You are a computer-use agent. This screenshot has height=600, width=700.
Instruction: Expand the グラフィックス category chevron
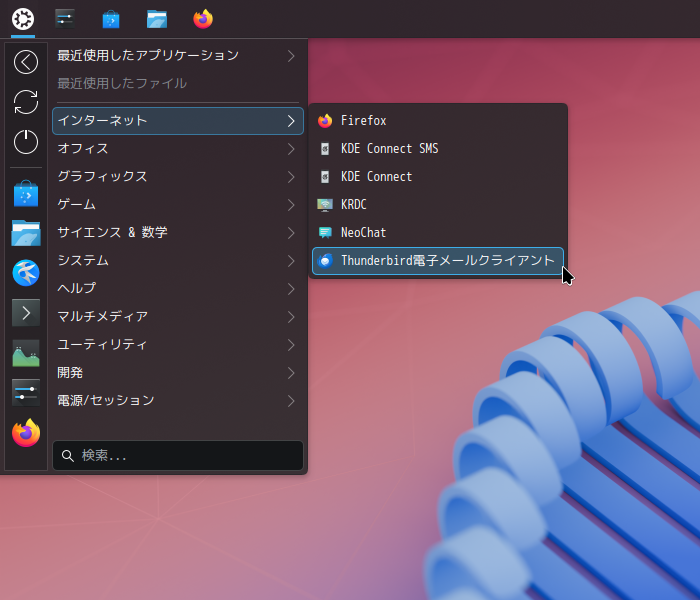(291, 177)
